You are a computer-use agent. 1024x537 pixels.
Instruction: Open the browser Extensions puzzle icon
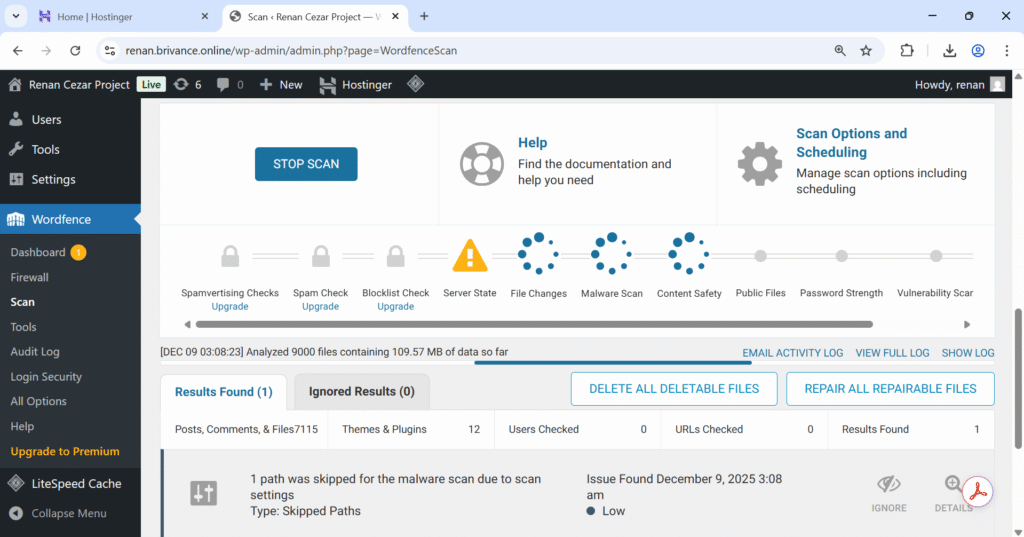tap(907, 51)
